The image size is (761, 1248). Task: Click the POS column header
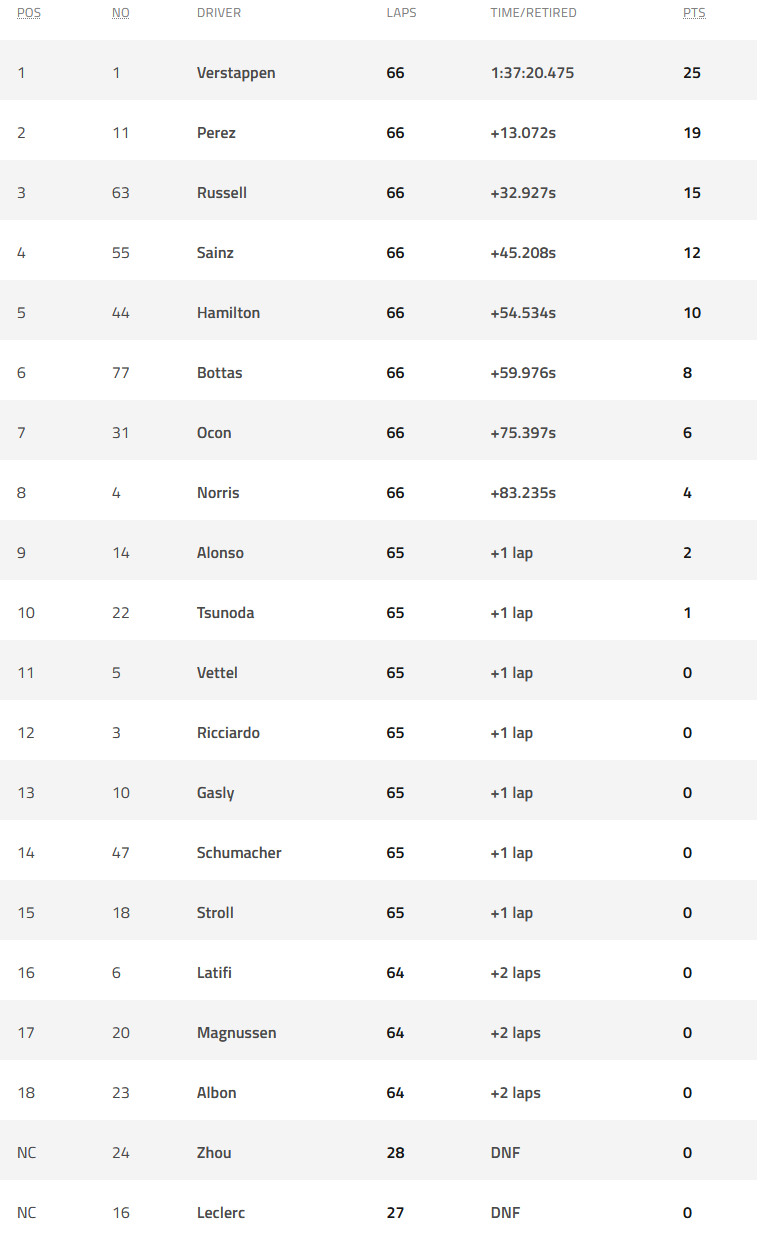point(29,13)
